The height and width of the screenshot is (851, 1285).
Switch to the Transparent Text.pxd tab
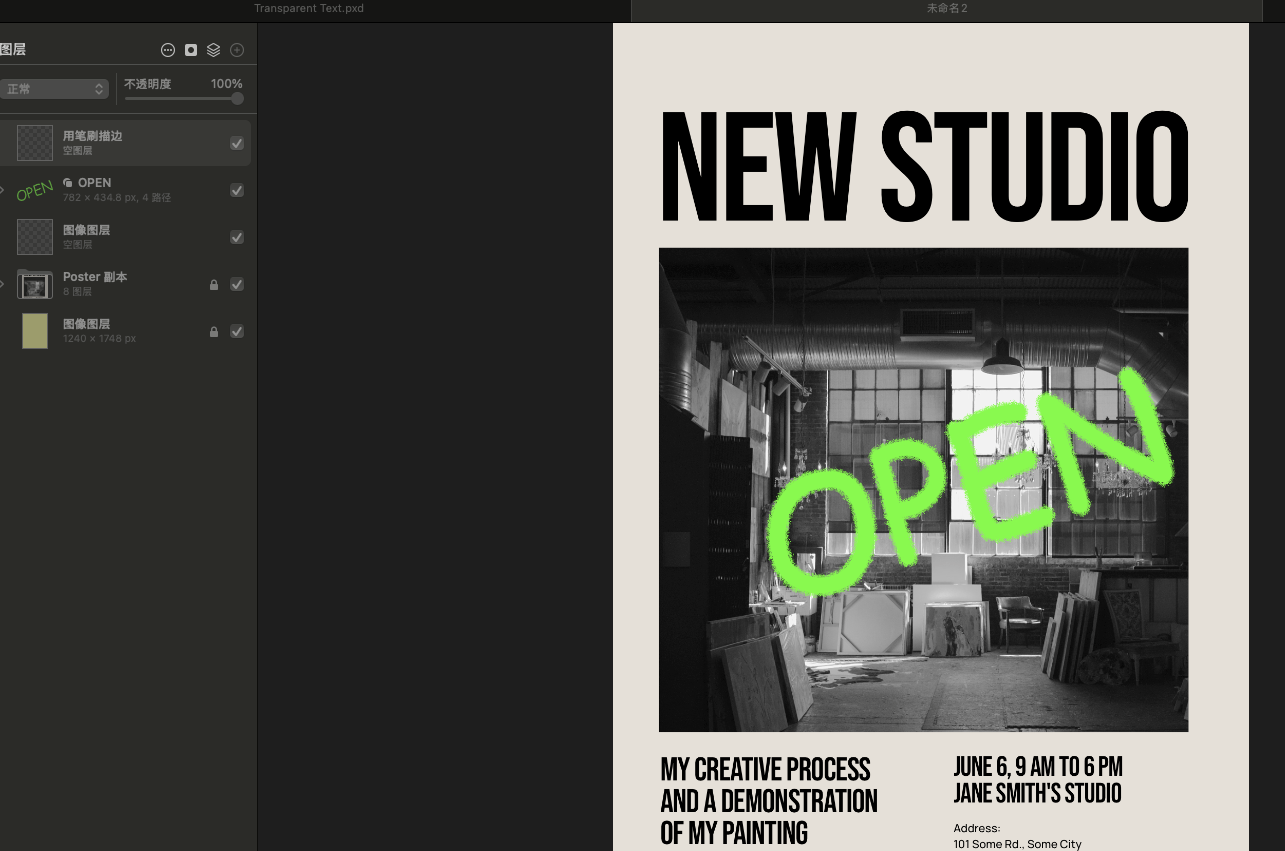tap(309, 8)
